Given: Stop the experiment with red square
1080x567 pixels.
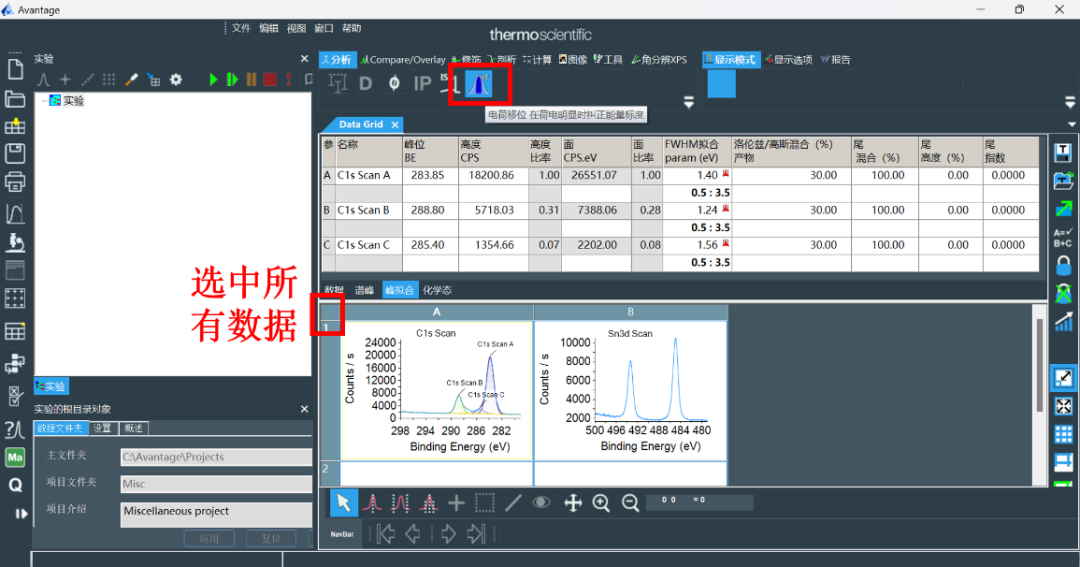Looking at the screenshot, I should pyautogui.click(x=270, y=80).
